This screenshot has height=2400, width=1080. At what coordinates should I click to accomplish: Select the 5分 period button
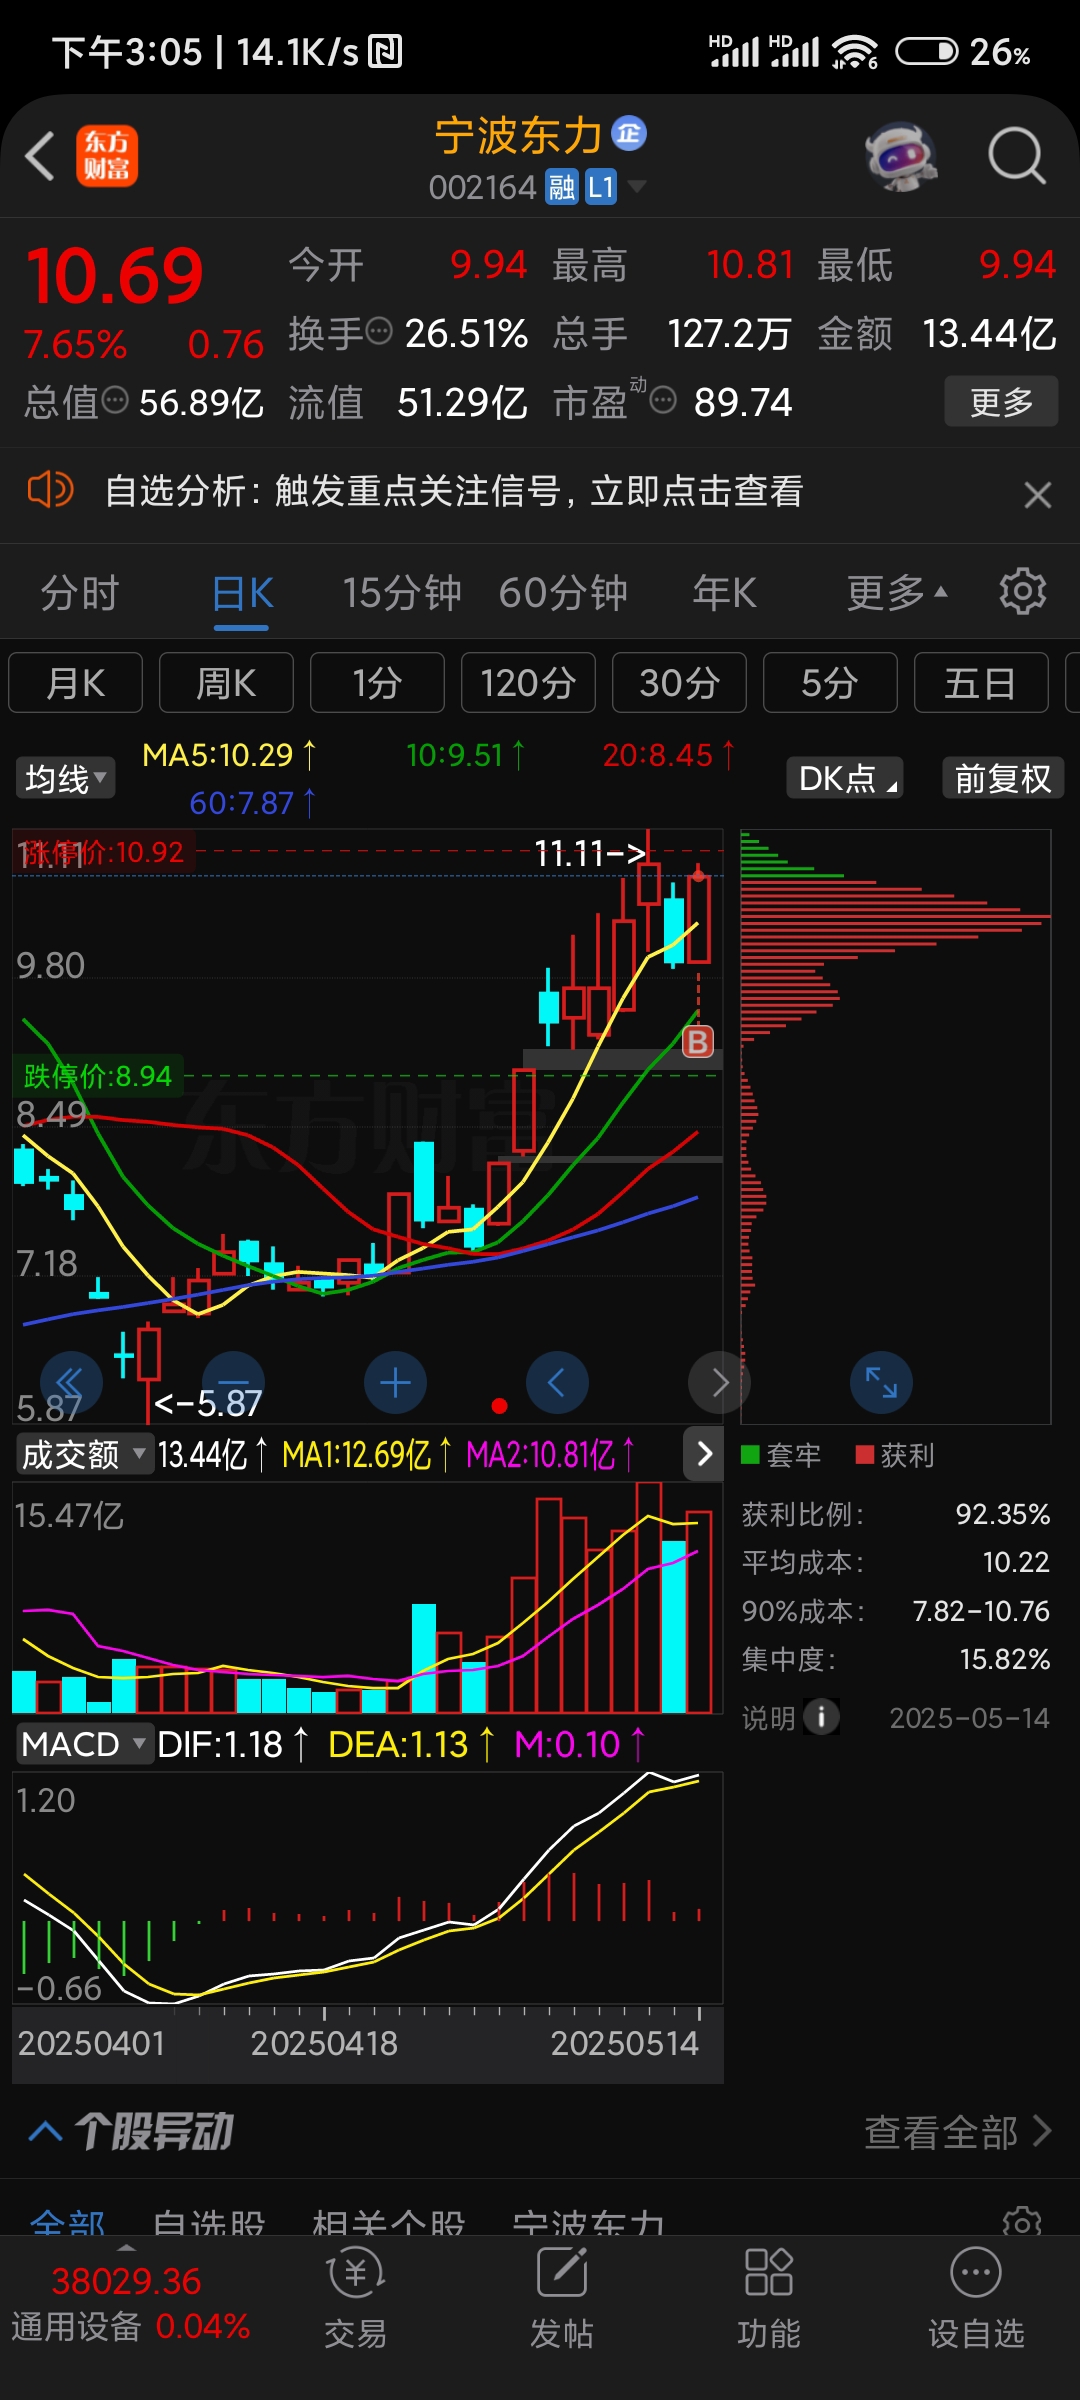point(830,683)
